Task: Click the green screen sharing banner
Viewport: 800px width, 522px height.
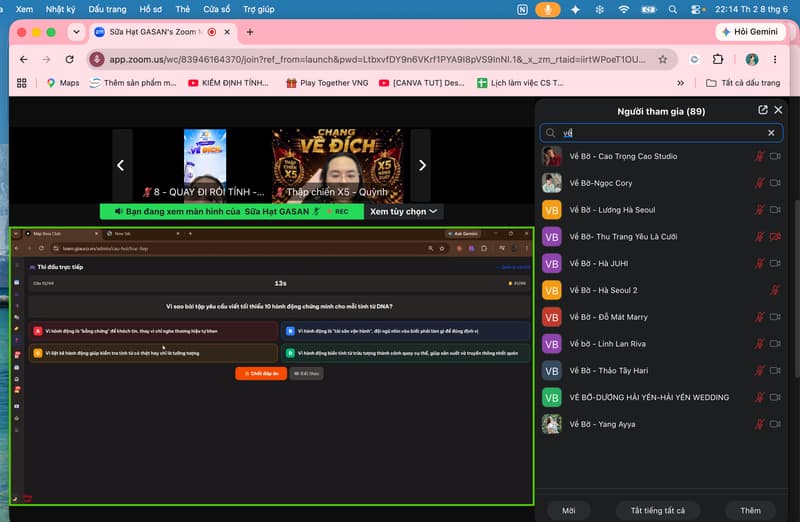Action: [x=232, y=211]
